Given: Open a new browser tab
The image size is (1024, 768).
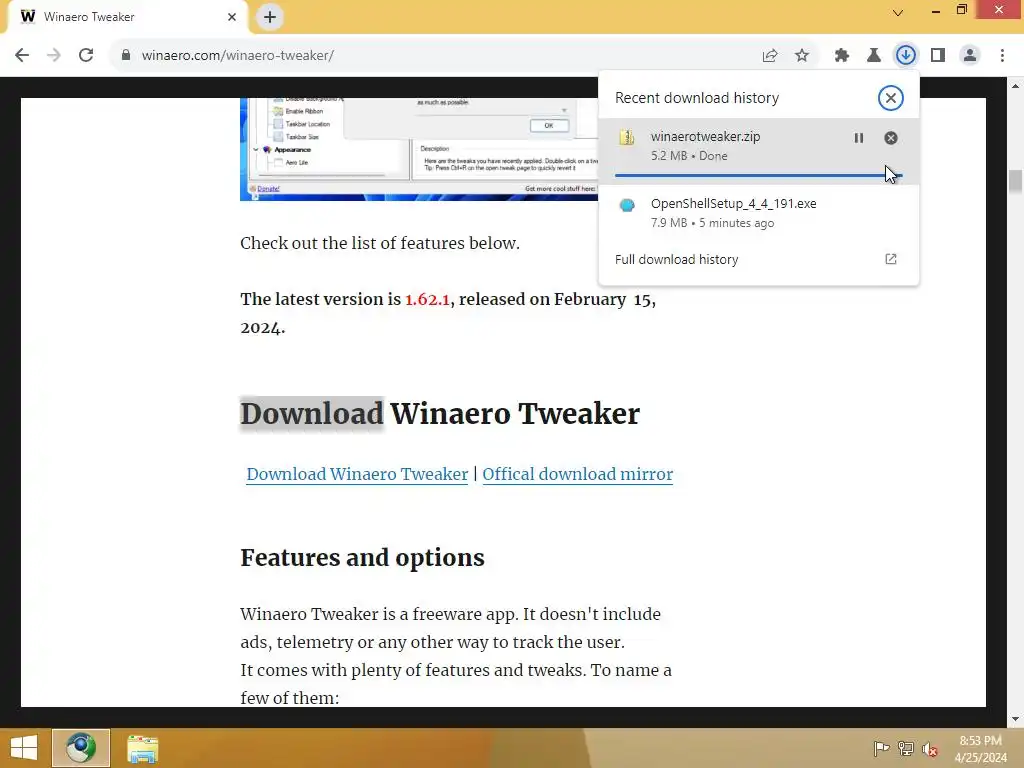Looking at the screenshot, I should (x=270, y=17).
